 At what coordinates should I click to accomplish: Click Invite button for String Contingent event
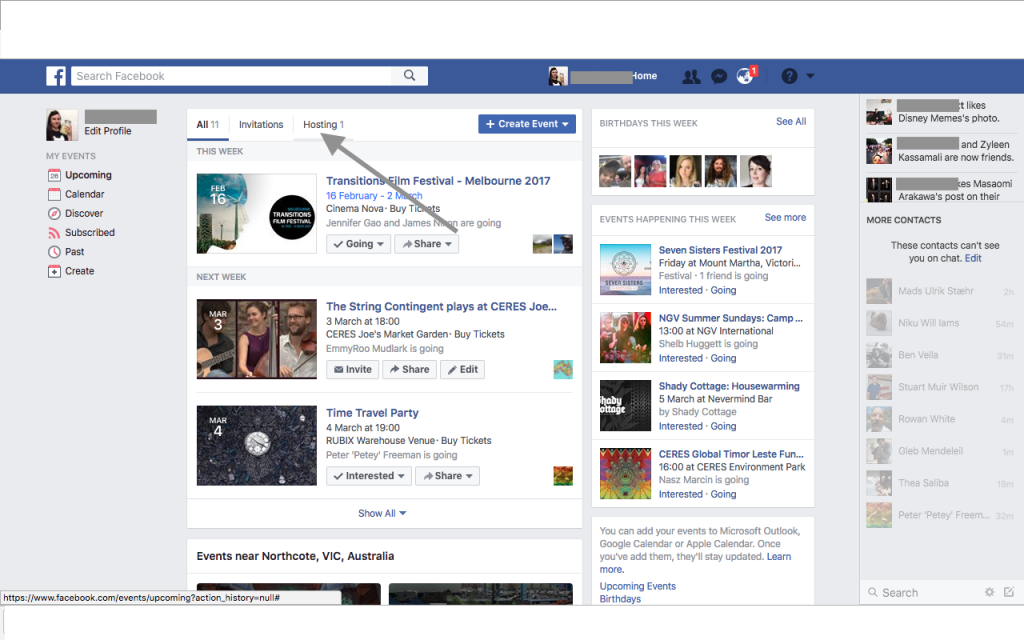(353, 370)
